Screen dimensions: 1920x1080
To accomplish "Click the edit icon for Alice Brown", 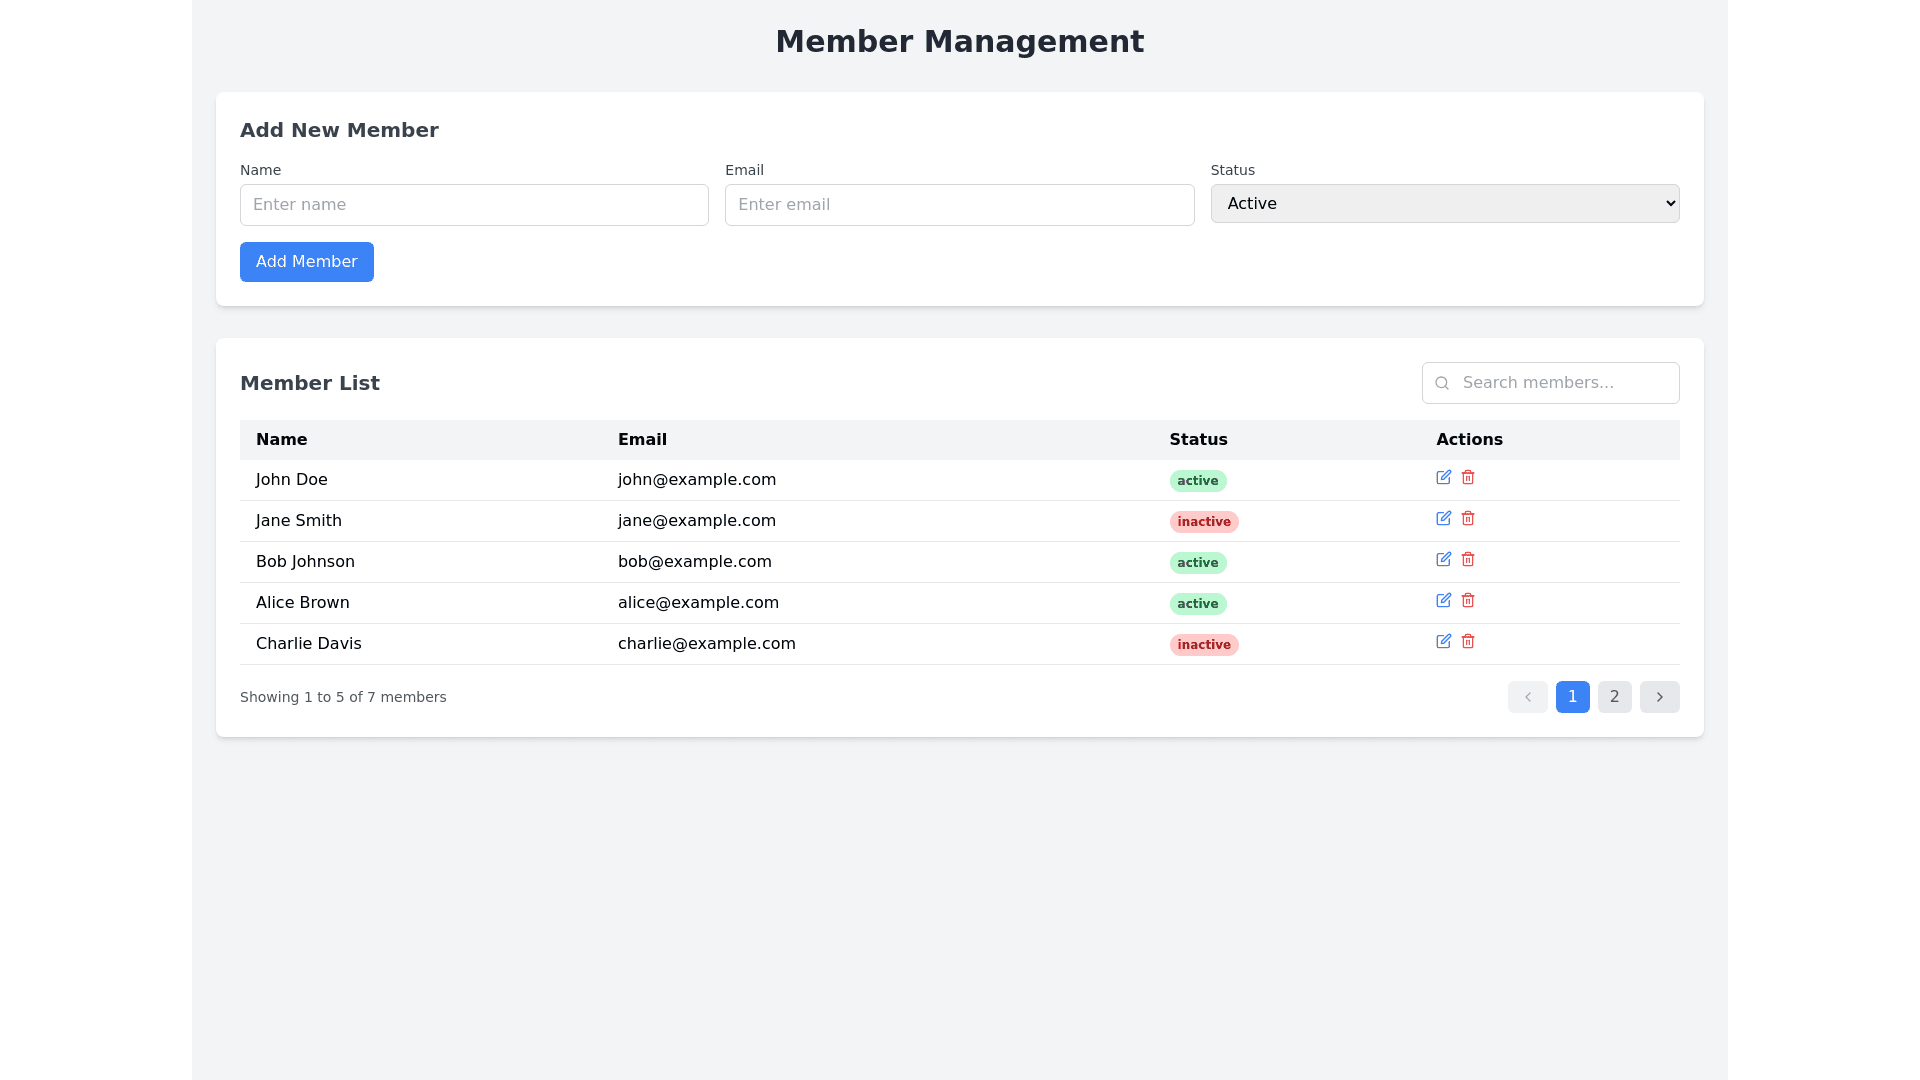I will coord(1443,601).
